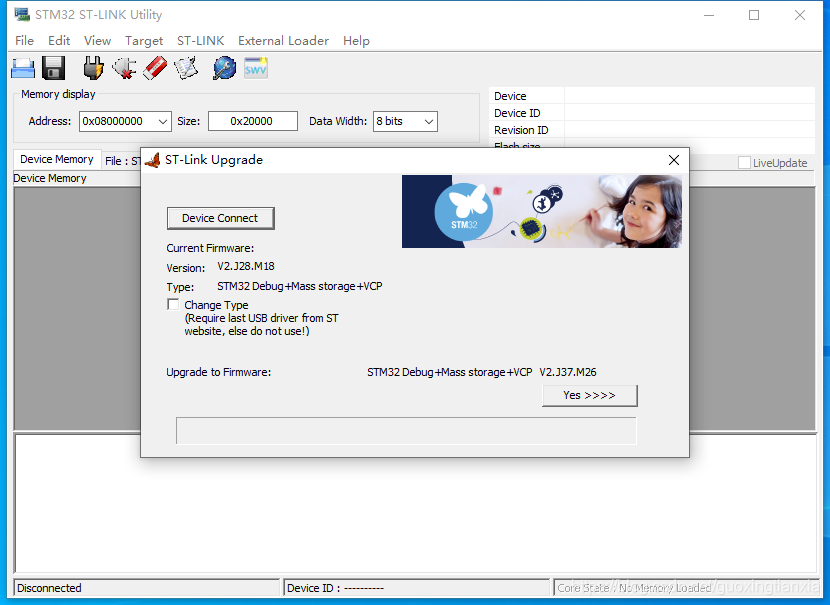Open the update globe wrench icon
Viewport: 830px width, 605px height.
click(224, 68)
